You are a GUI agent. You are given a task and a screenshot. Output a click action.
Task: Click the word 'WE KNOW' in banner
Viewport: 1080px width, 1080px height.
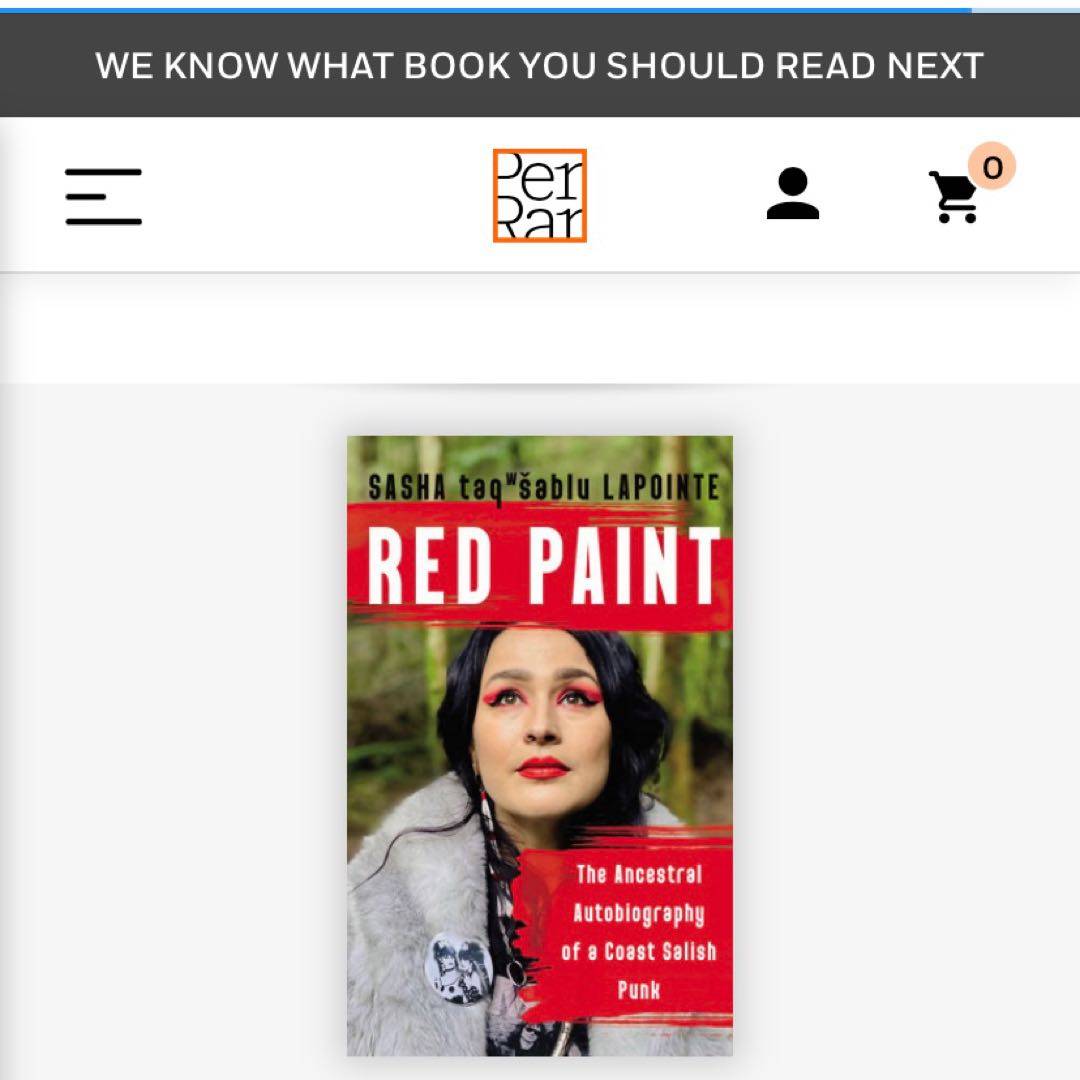[187, 66]
